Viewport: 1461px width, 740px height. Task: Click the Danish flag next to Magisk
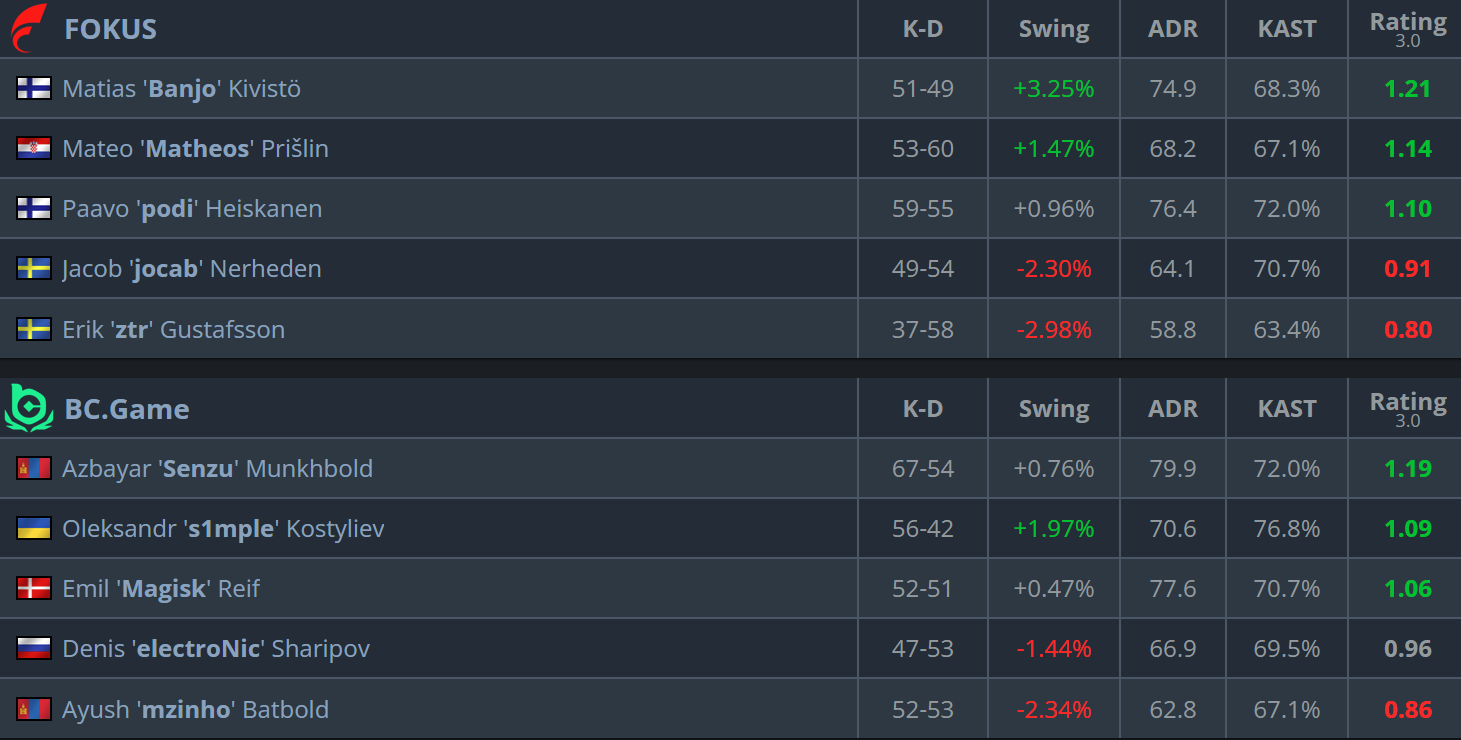click(34, 588)
